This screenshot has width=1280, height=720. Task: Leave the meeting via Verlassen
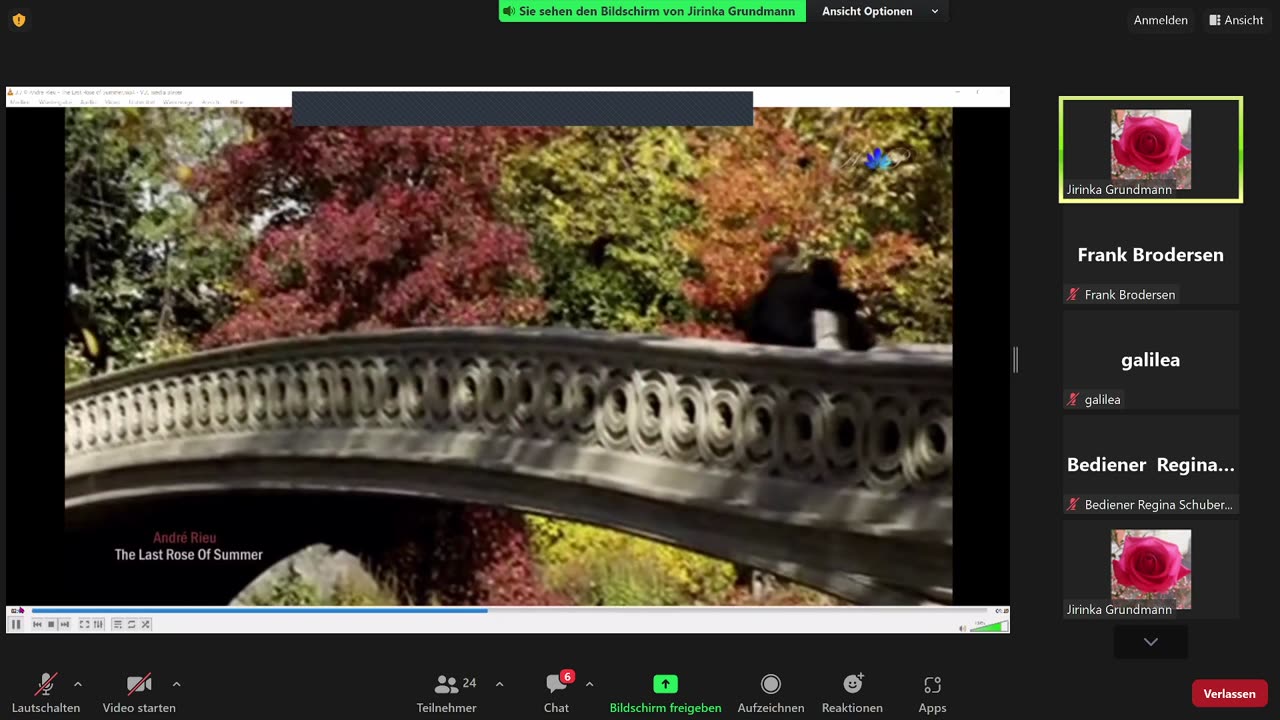[x=1229, y=693]
